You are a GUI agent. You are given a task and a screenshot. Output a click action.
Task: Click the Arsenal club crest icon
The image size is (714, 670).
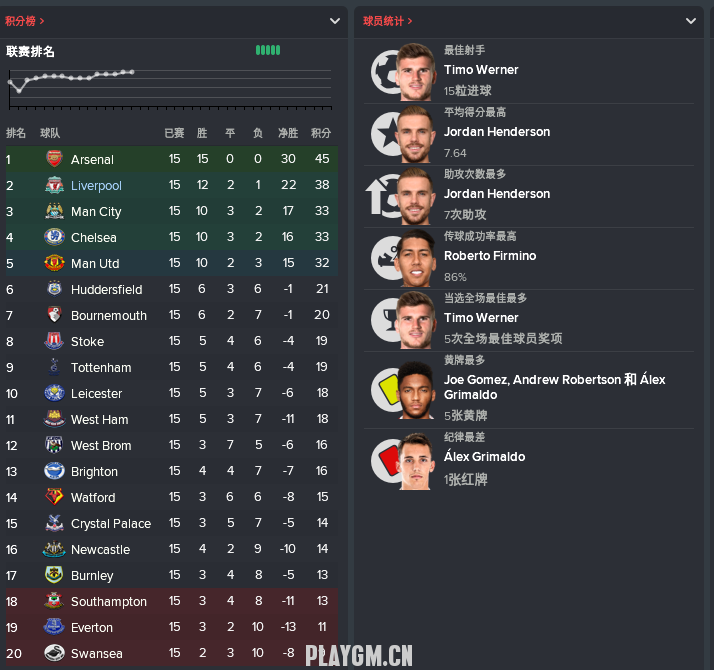click(x=54, y=159)
